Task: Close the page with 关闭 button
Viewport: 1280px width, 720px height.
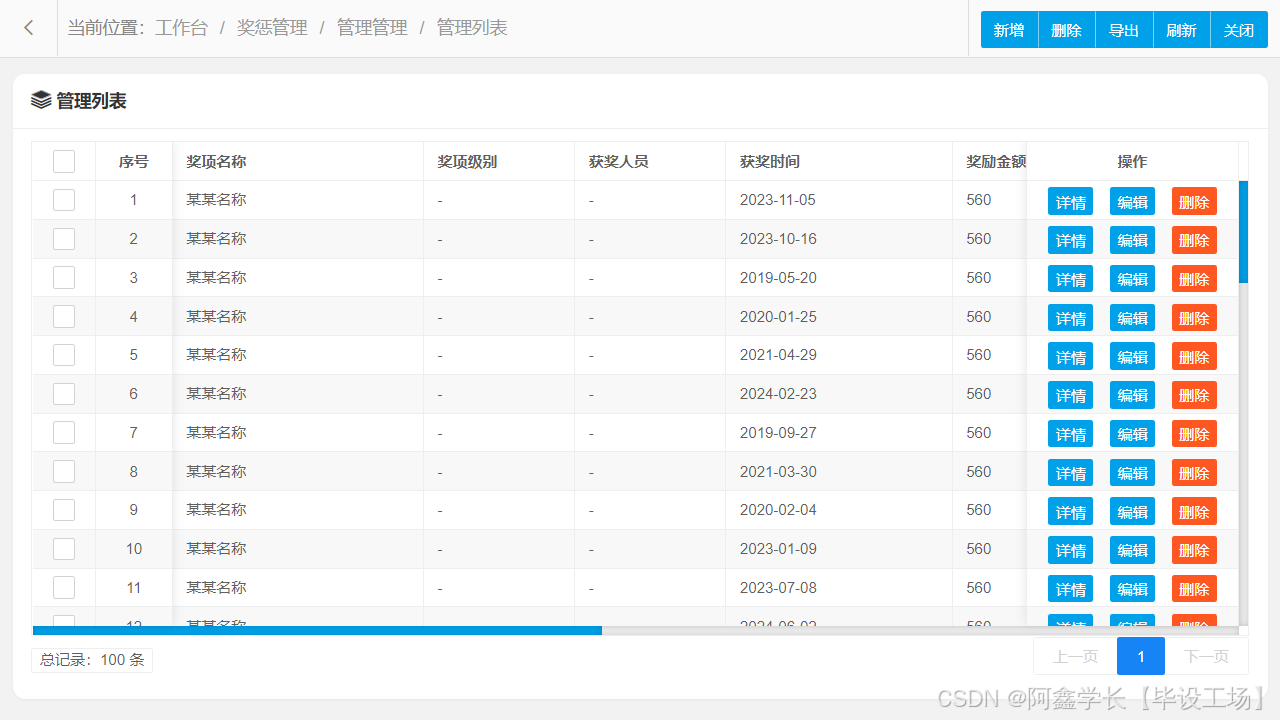Action: (1239, 30)
